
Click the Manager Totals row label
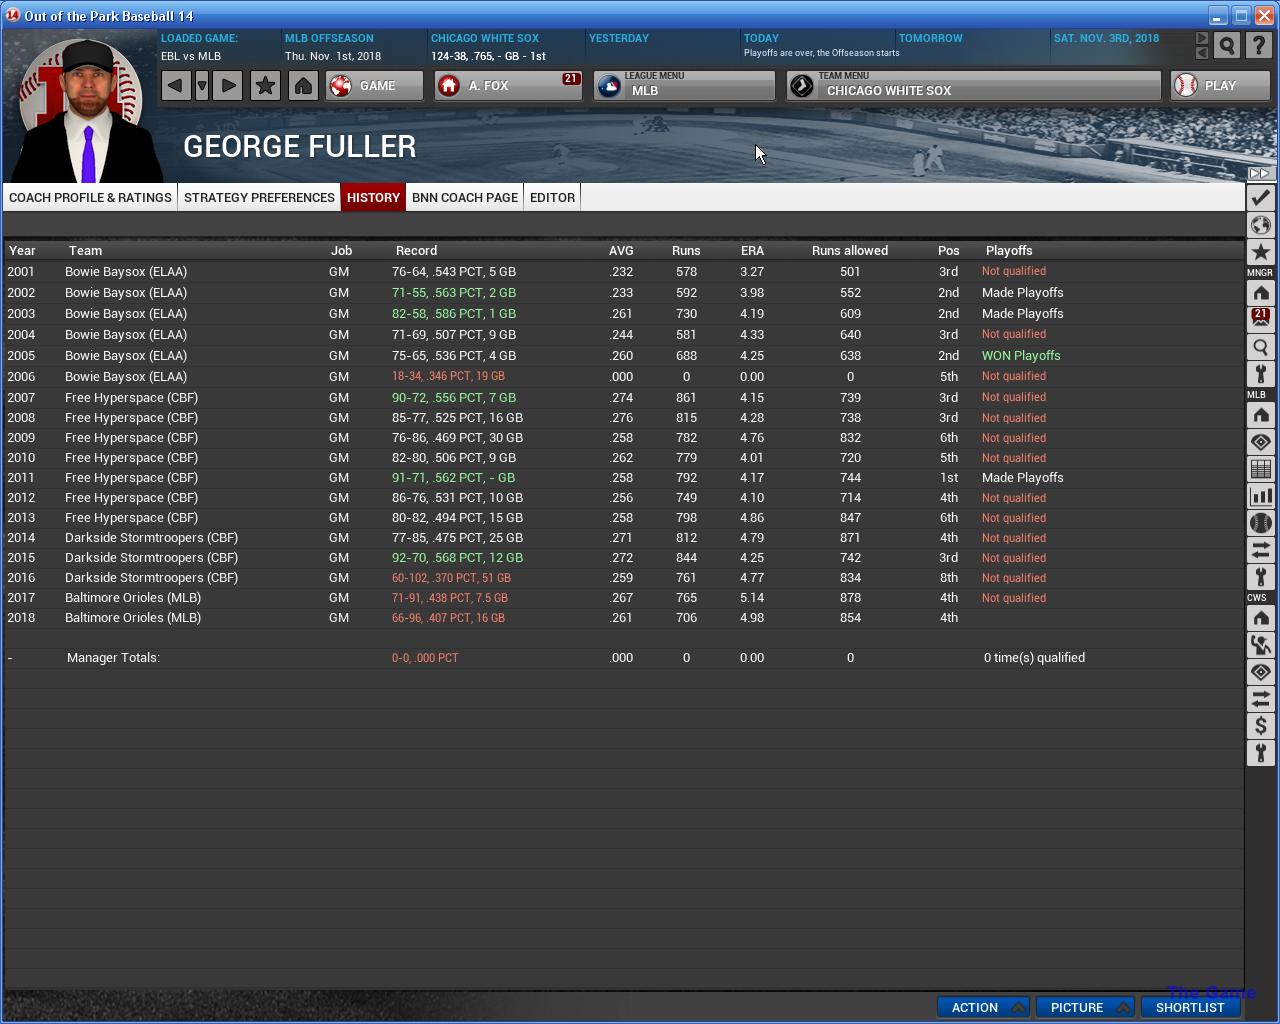[113, 658]
